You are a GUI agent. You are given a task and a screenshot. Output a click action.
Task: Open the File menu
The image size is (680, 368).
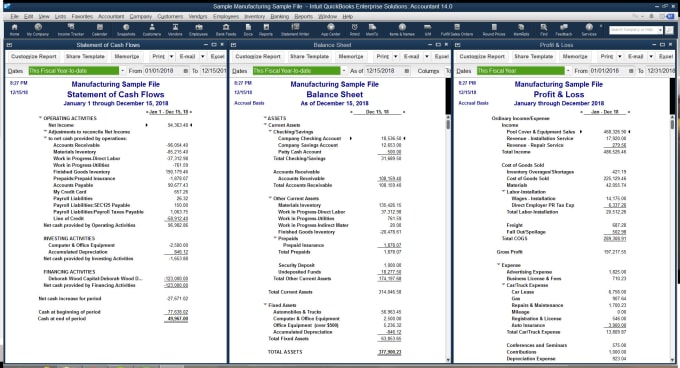14,16
